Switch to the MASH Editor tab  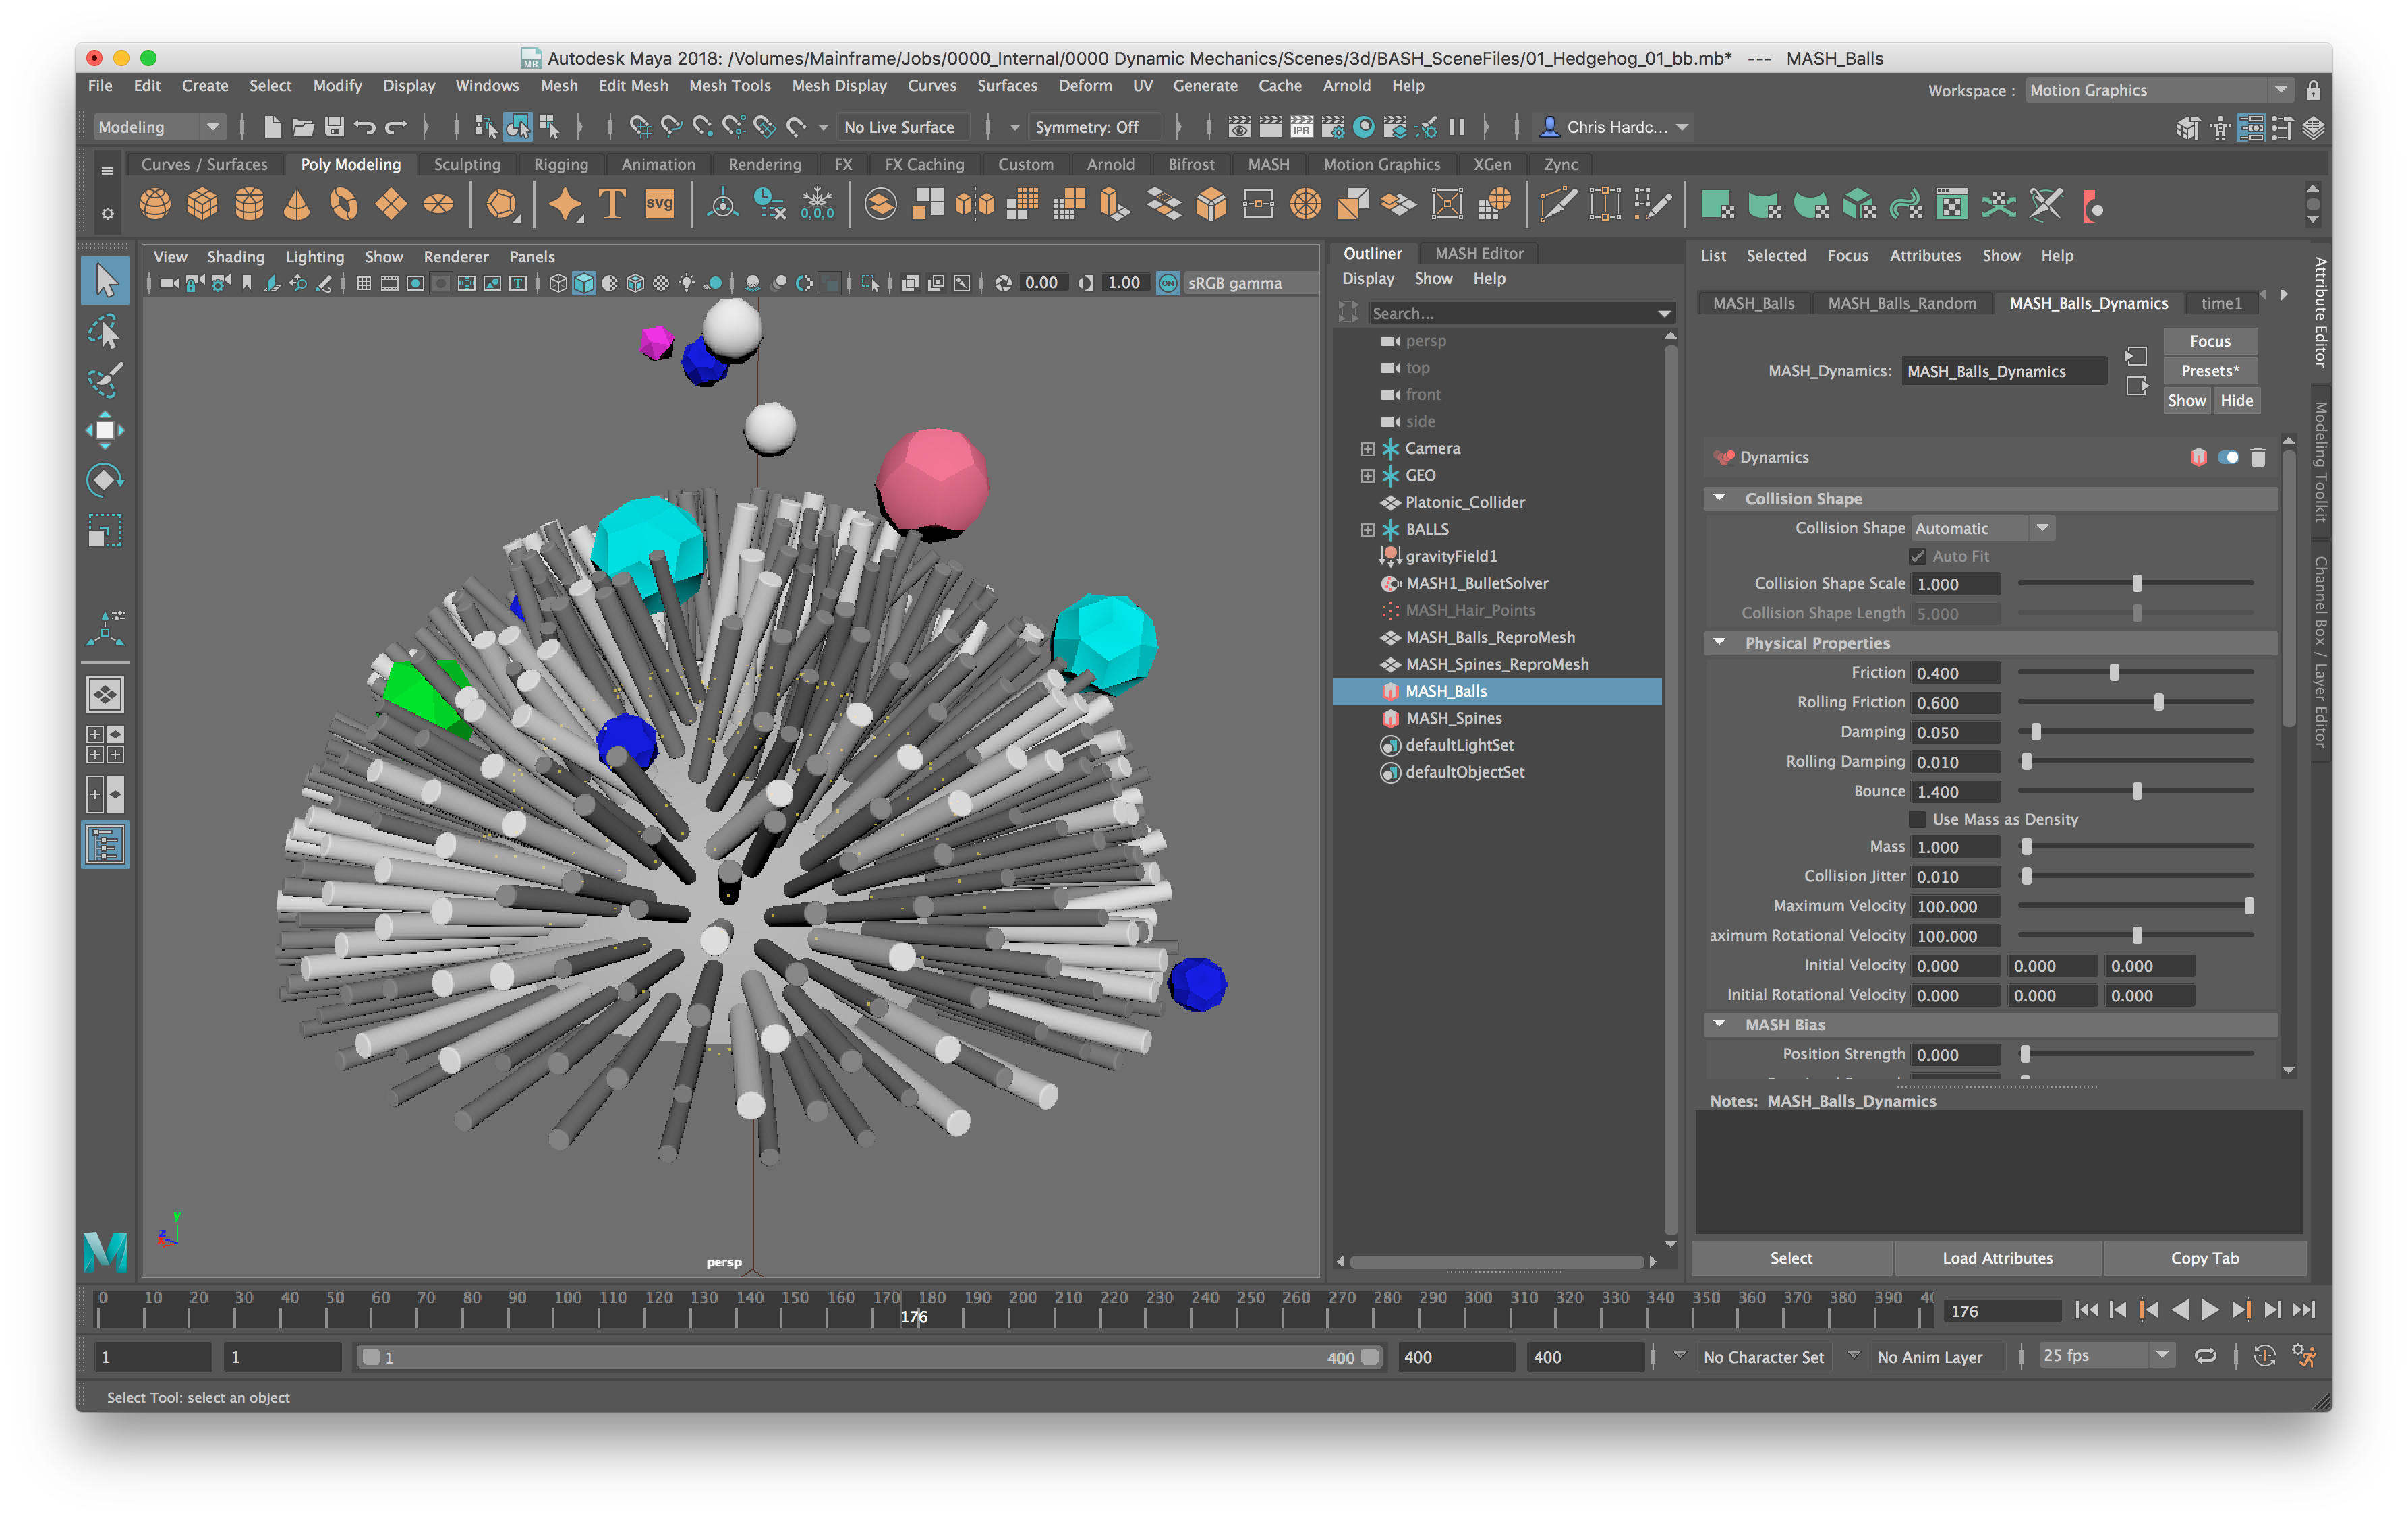tap(1478, 253)
